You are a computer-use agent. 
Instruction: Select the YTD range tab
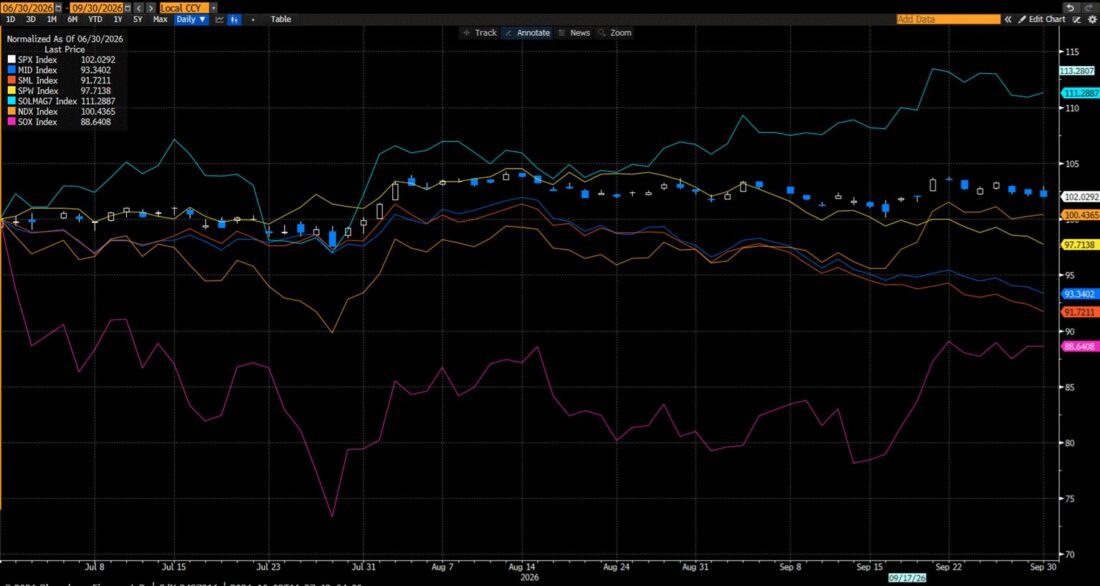pos(95,20)
